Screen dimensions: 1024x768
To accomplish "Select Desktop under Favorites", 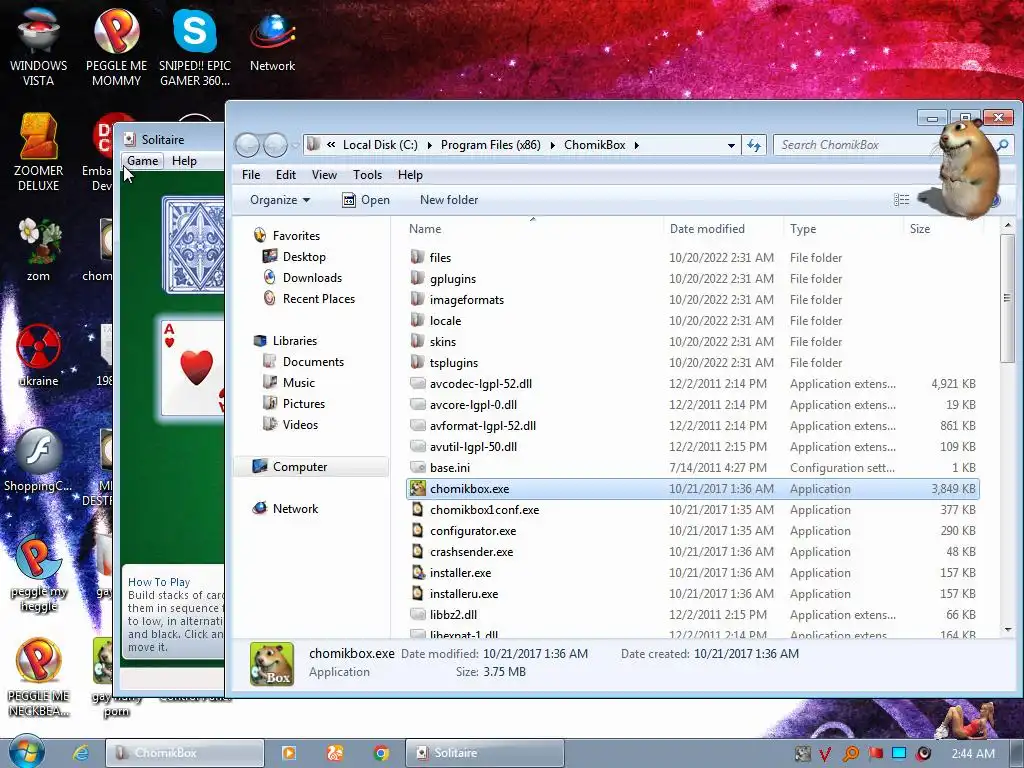I will [x=294, y=257].
